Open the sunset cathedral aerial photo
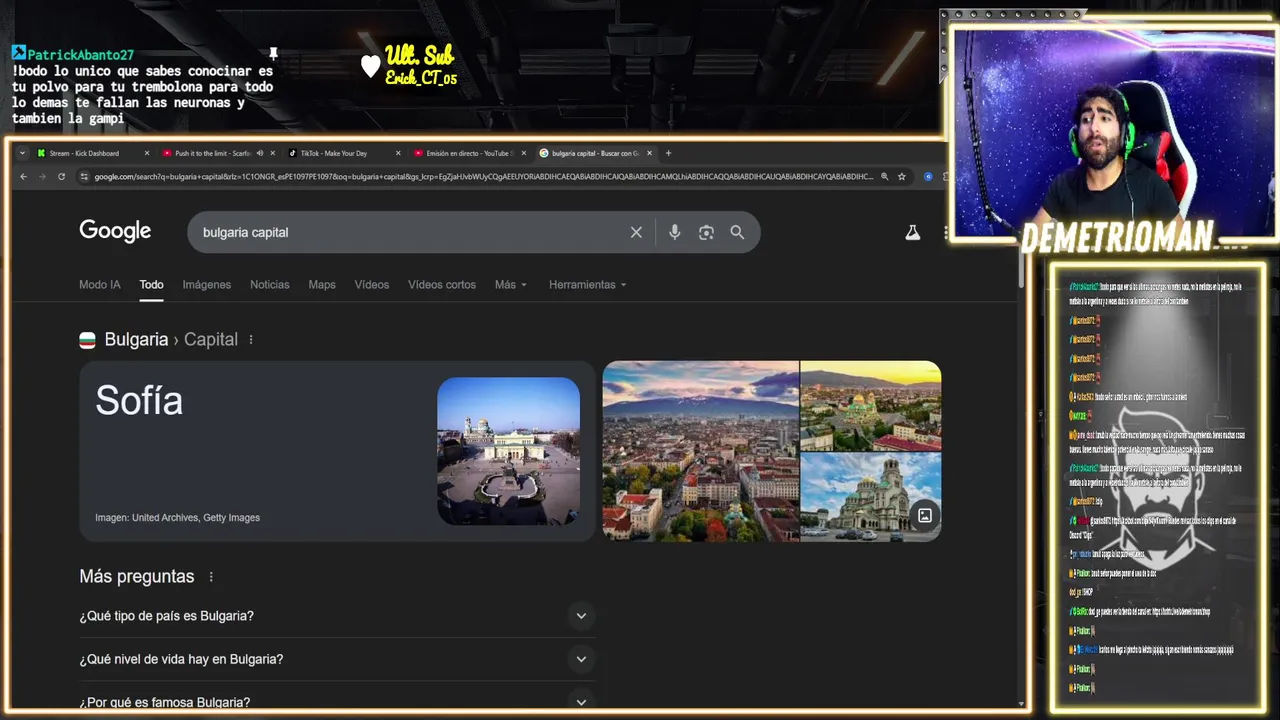 tap(871, 406)
